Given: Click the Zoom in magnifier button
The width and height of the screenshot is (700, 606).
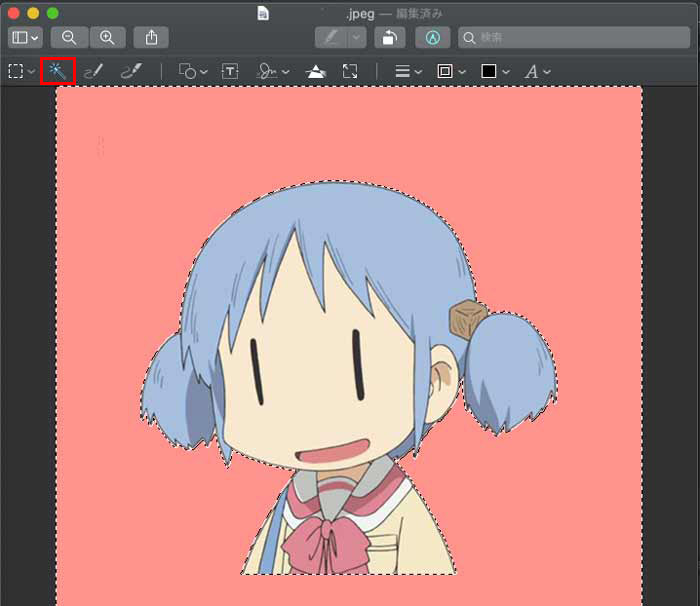Looking at the screenshot, I should [x=107, y=37].
